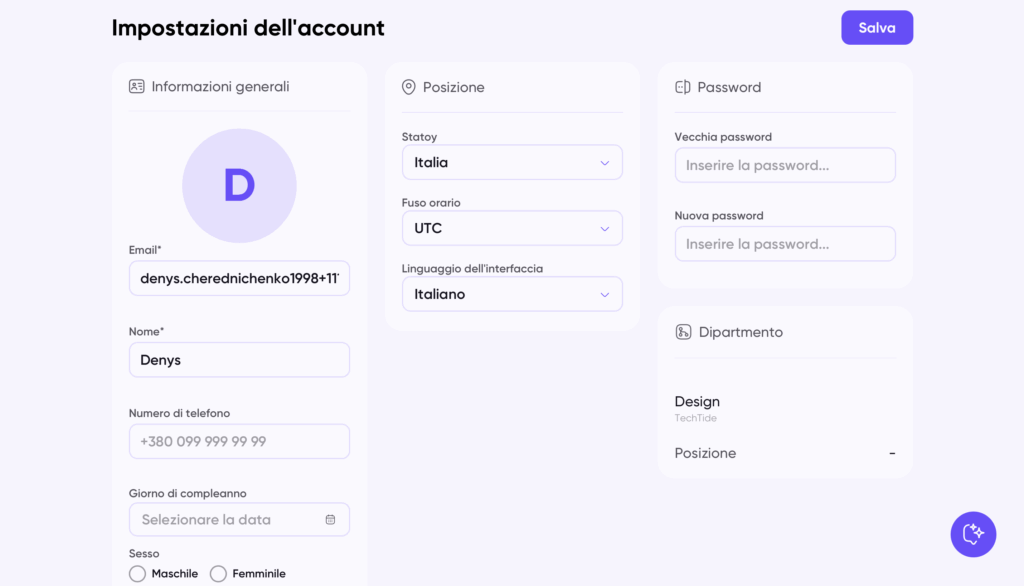The width and height of the screenshot is (1024, 586).
Task: Select the Maschile radio button
Action: [x=138, y=574]
